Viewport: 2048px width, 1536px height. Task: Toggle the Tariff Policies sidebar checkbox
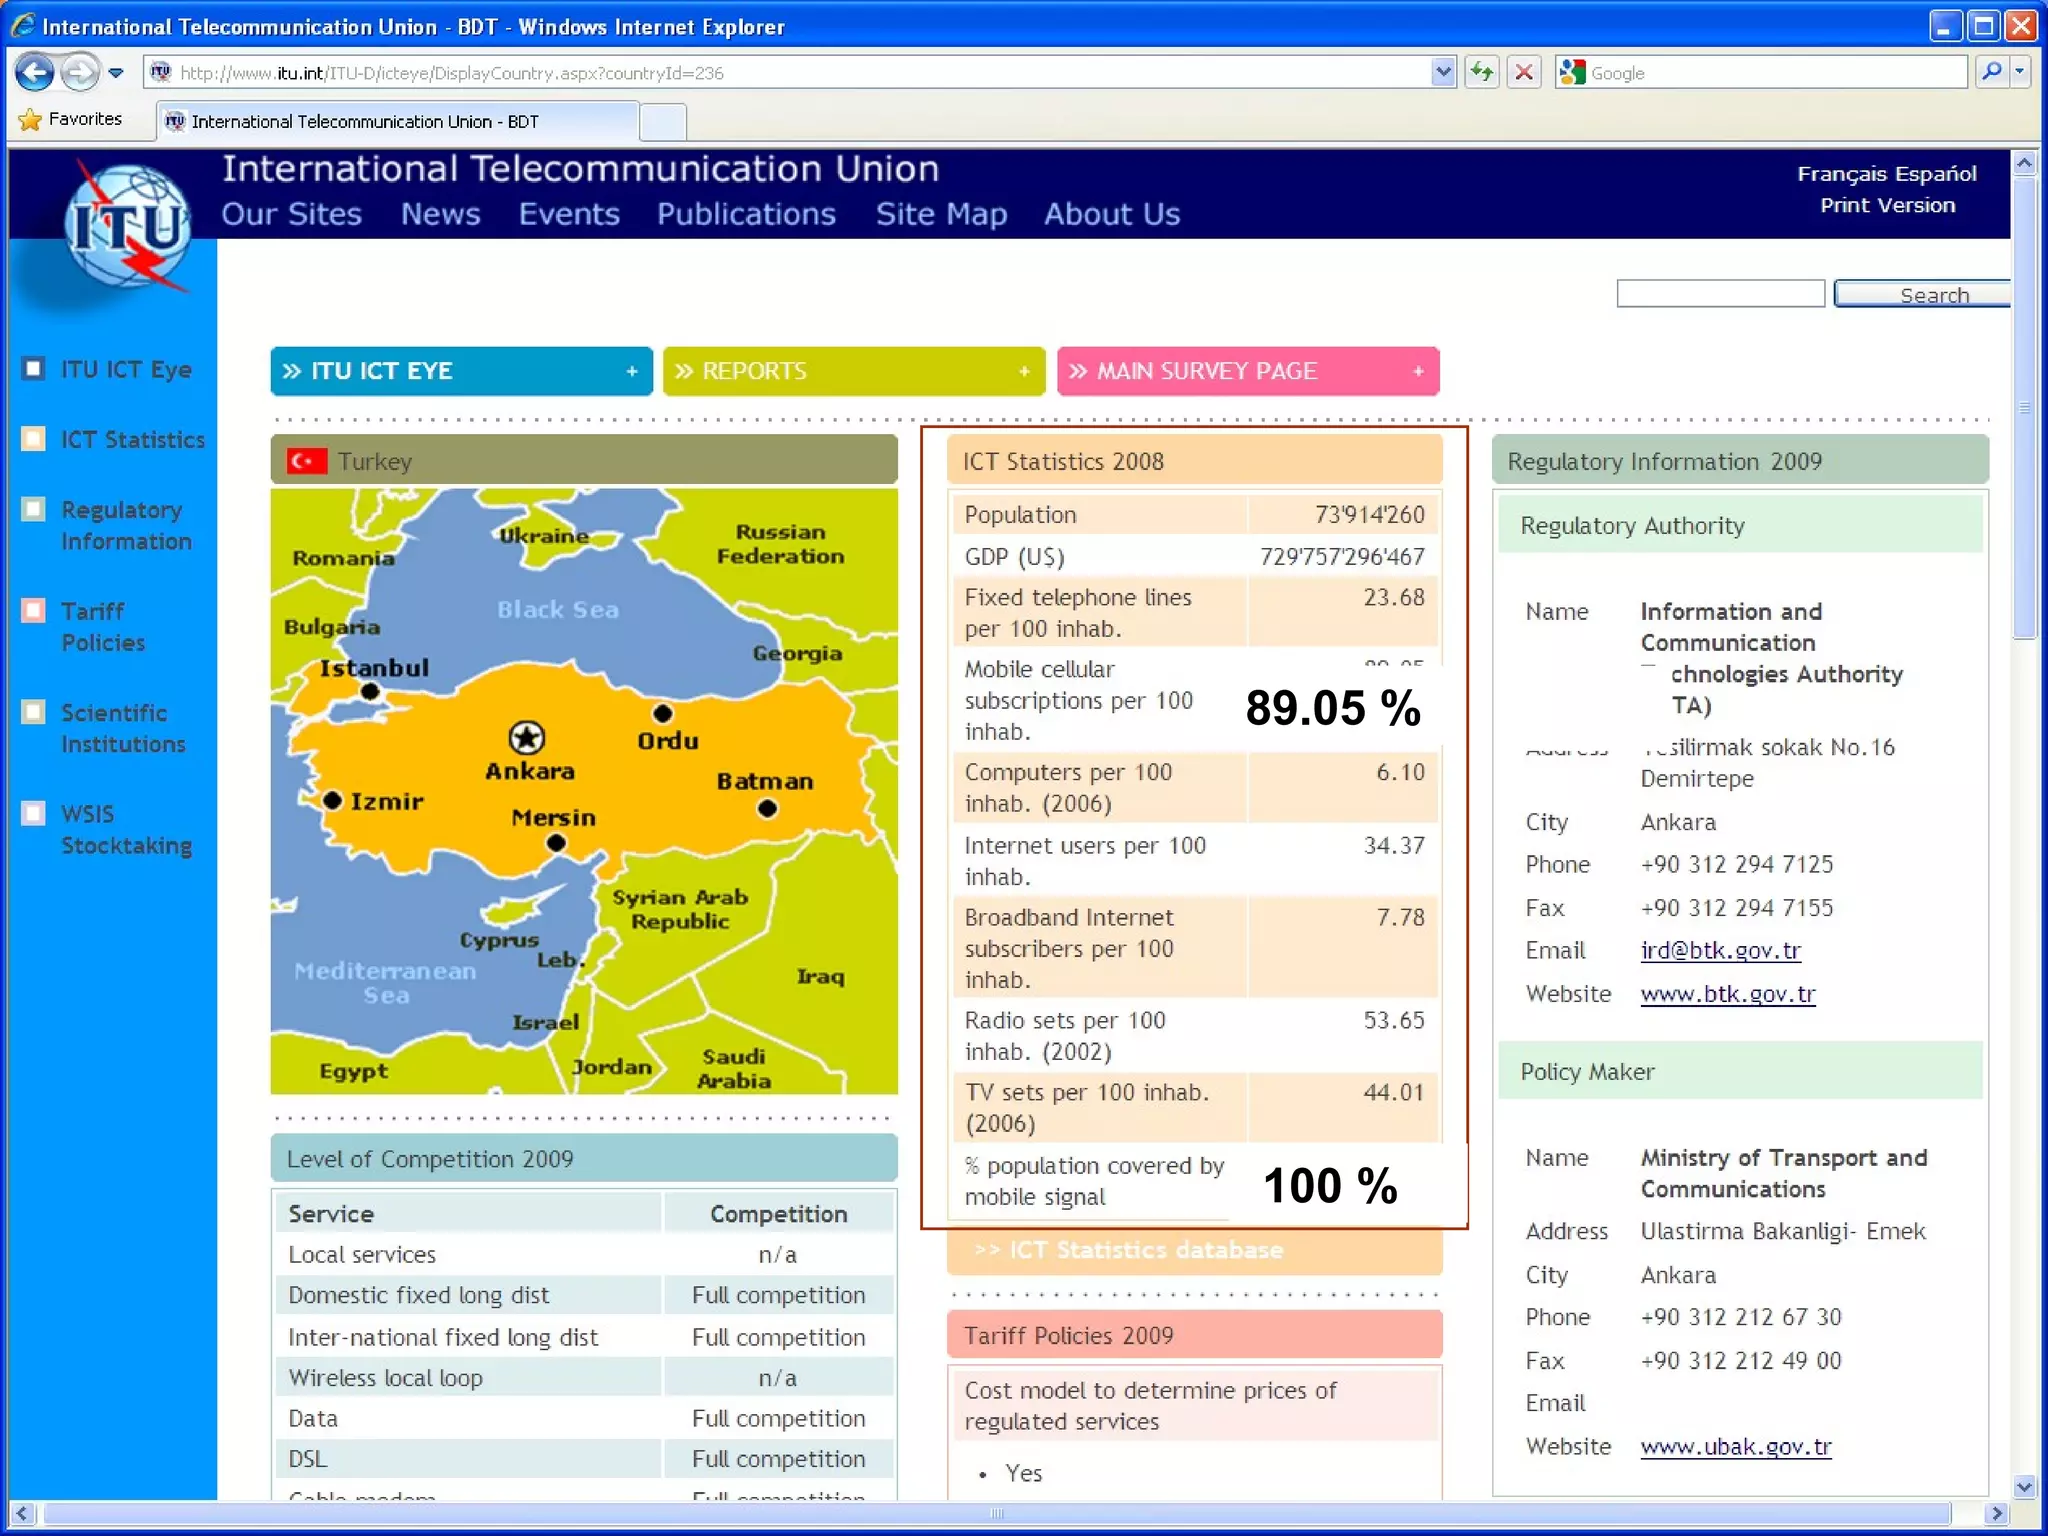[34, 610]
